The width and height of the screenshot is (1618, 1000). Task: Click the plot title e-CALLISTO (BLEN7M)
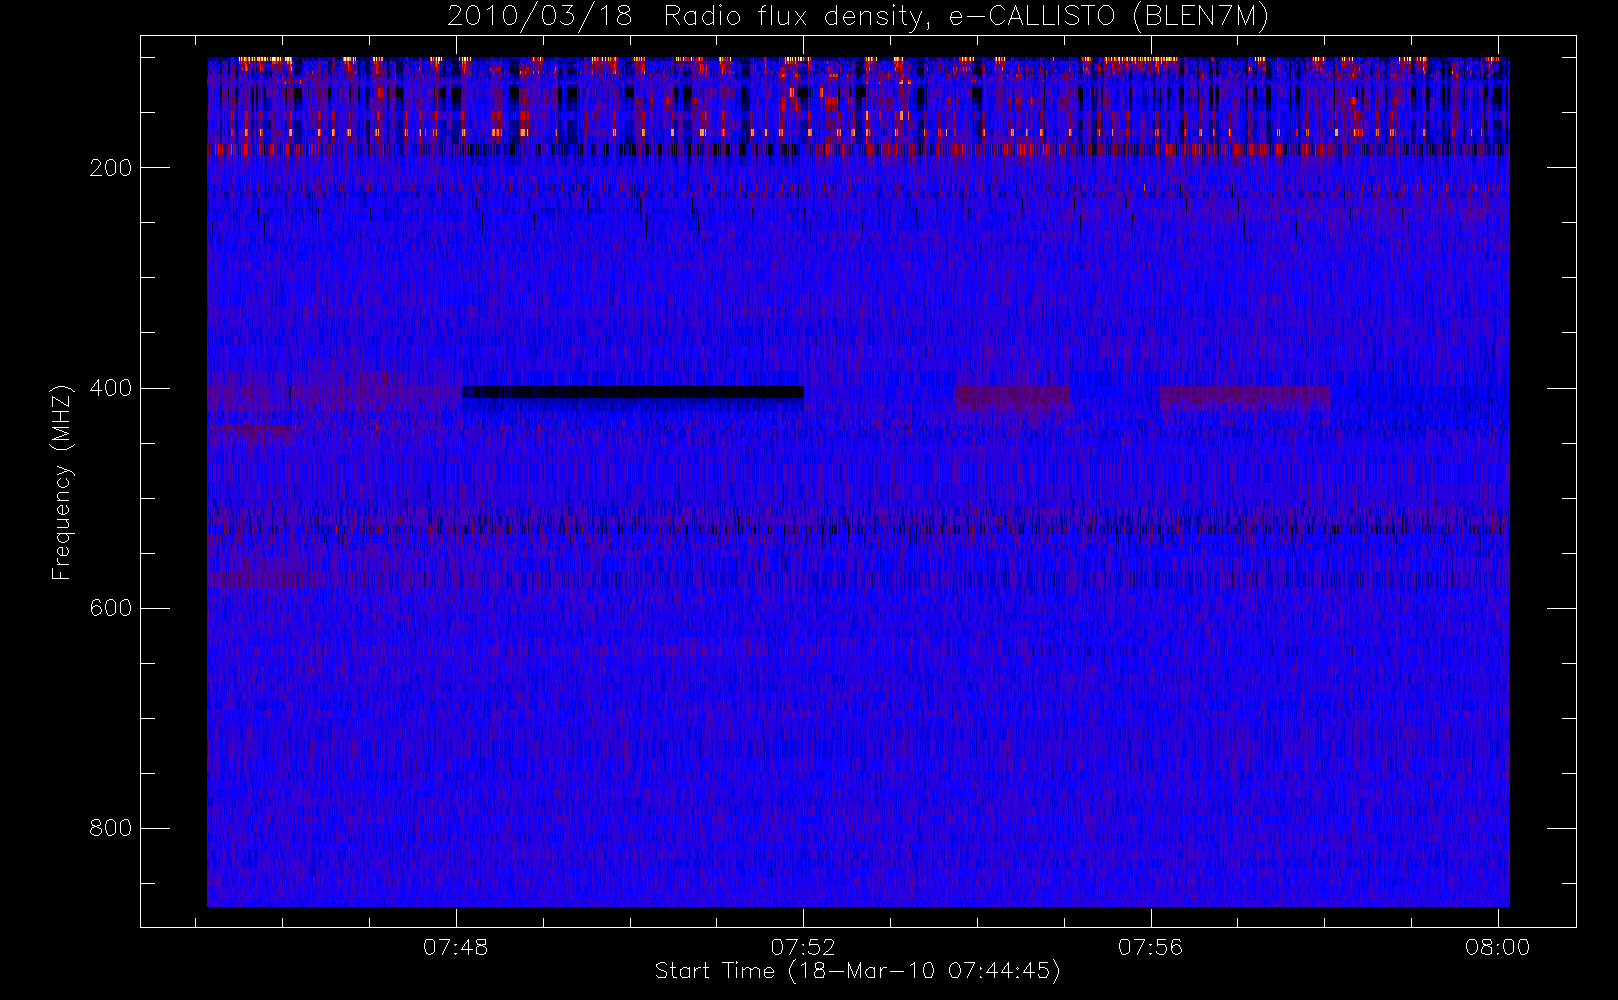click(x=1109, y=17)
